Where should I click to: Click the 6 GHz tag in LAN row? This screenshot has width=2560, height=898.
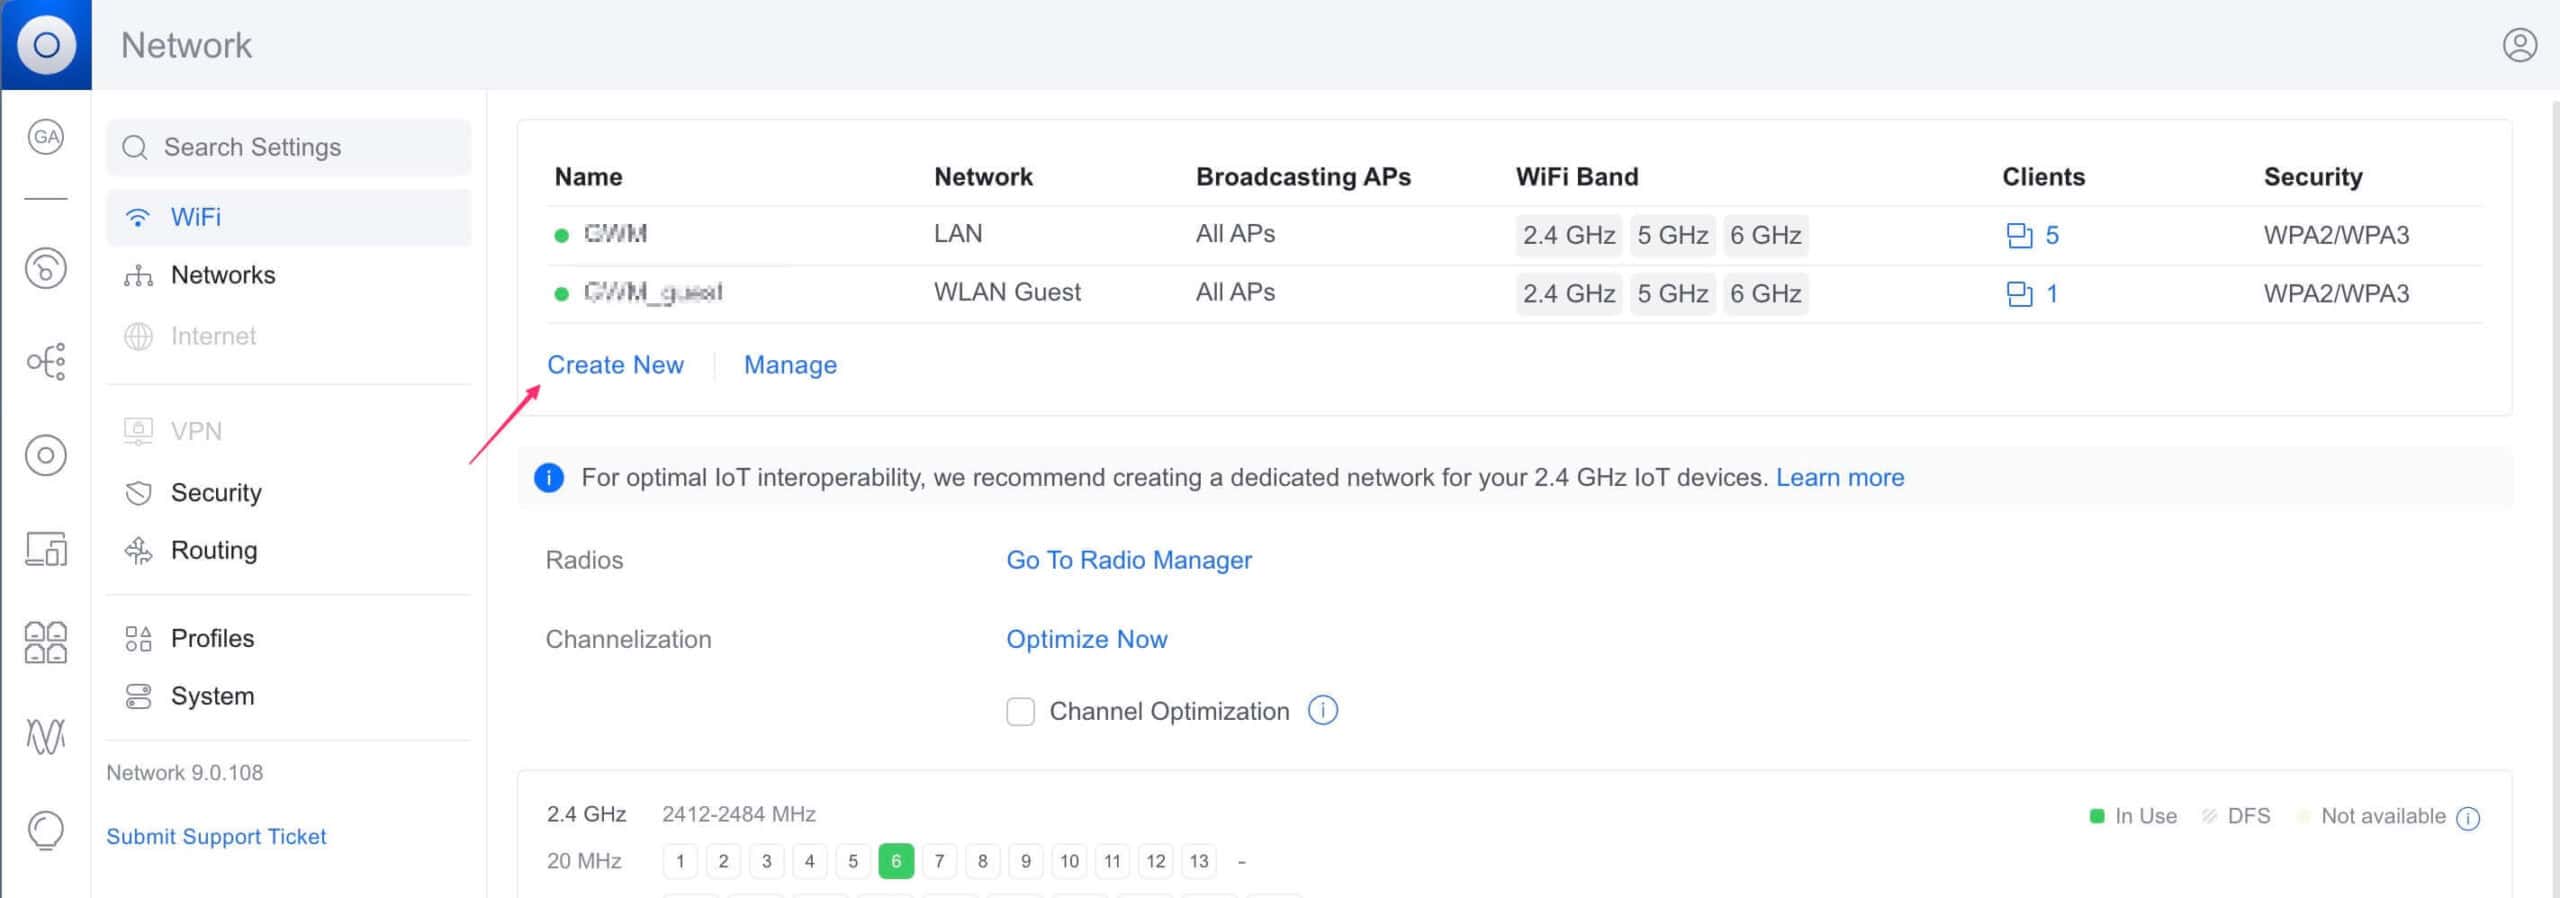(x=1766, y=235)
